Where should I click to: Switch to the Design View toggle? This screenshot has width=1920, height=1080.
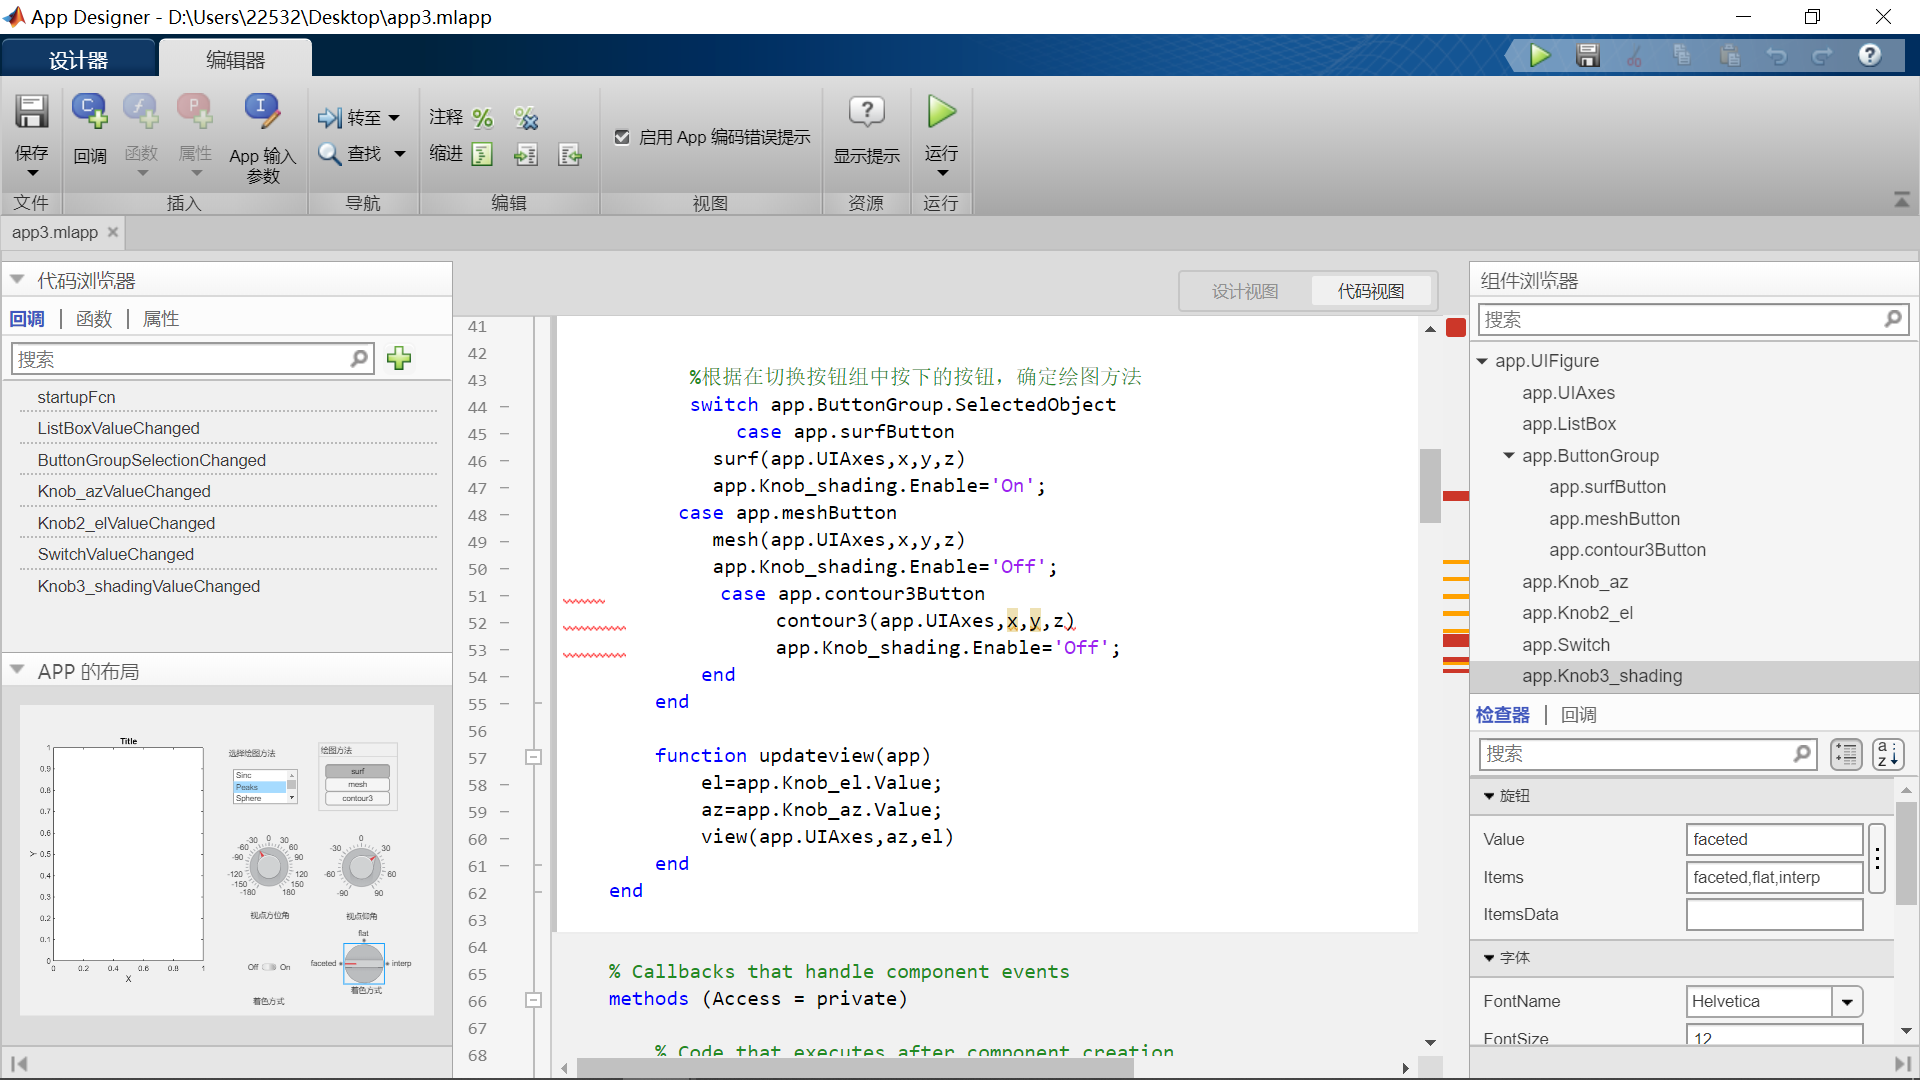pyautogui.click(x=1245, y=291)
